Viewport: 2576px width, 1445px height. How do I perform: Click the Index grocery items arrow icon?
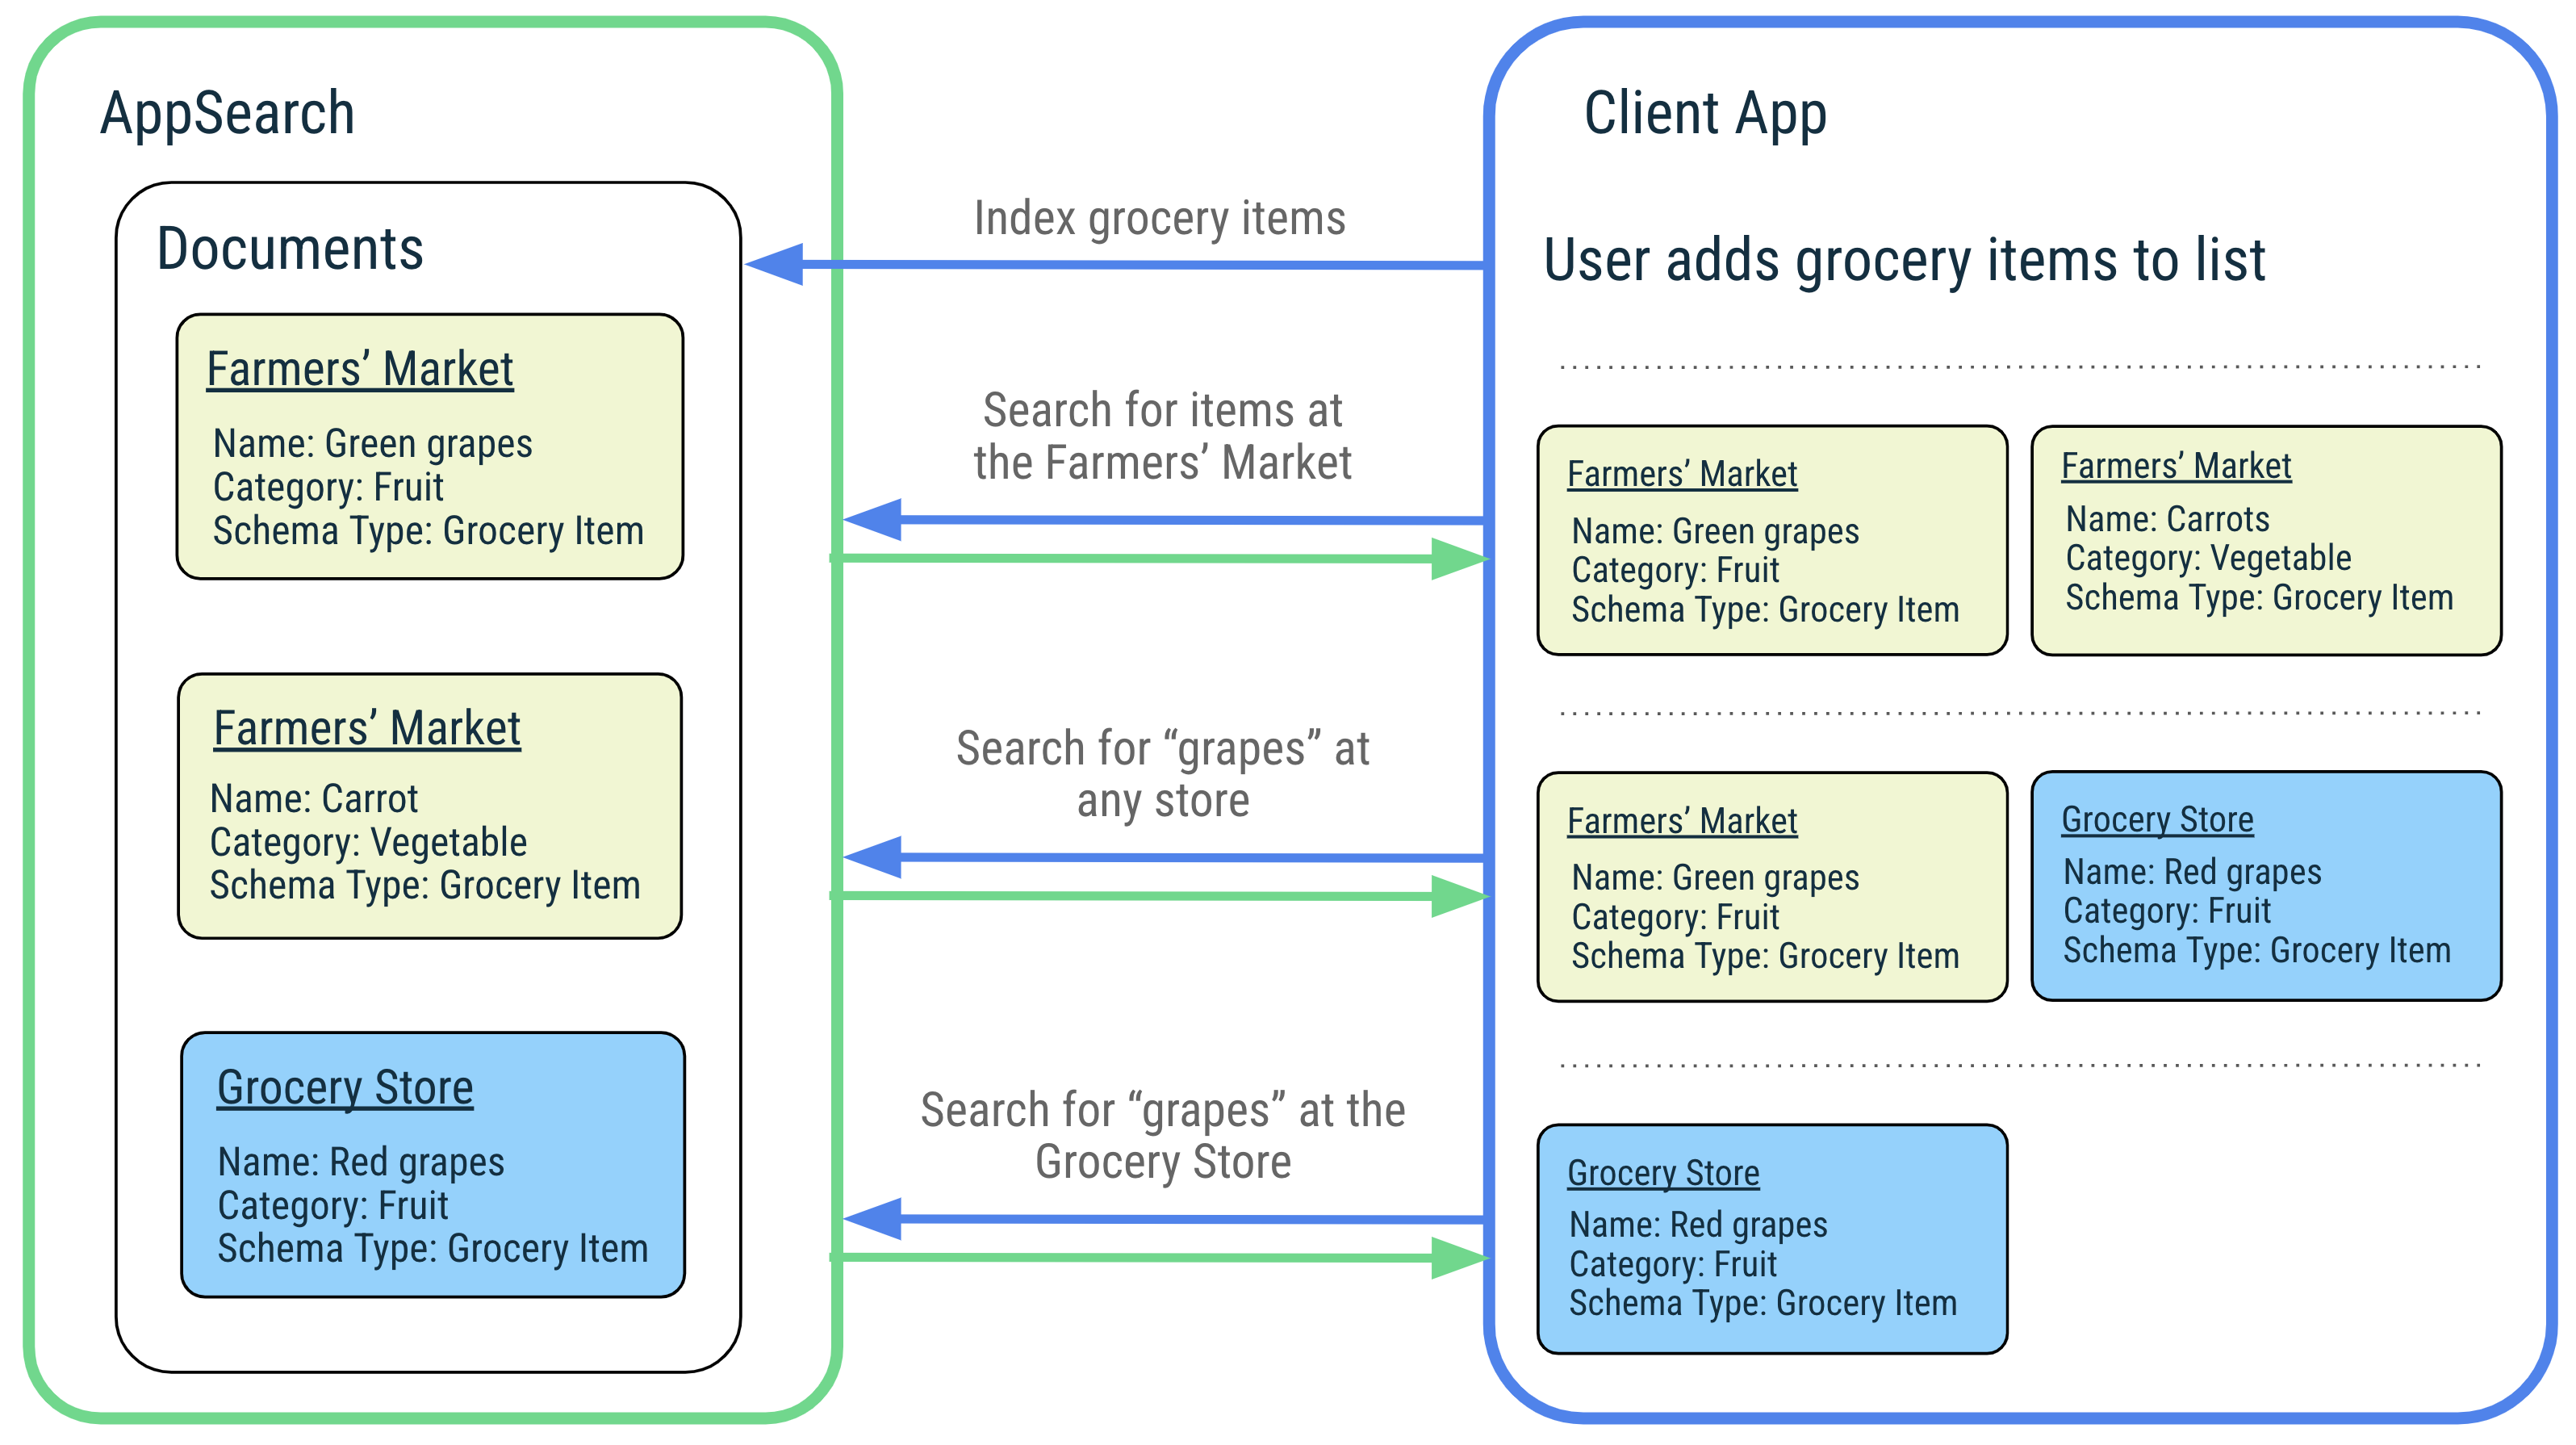tap(797, 269)
